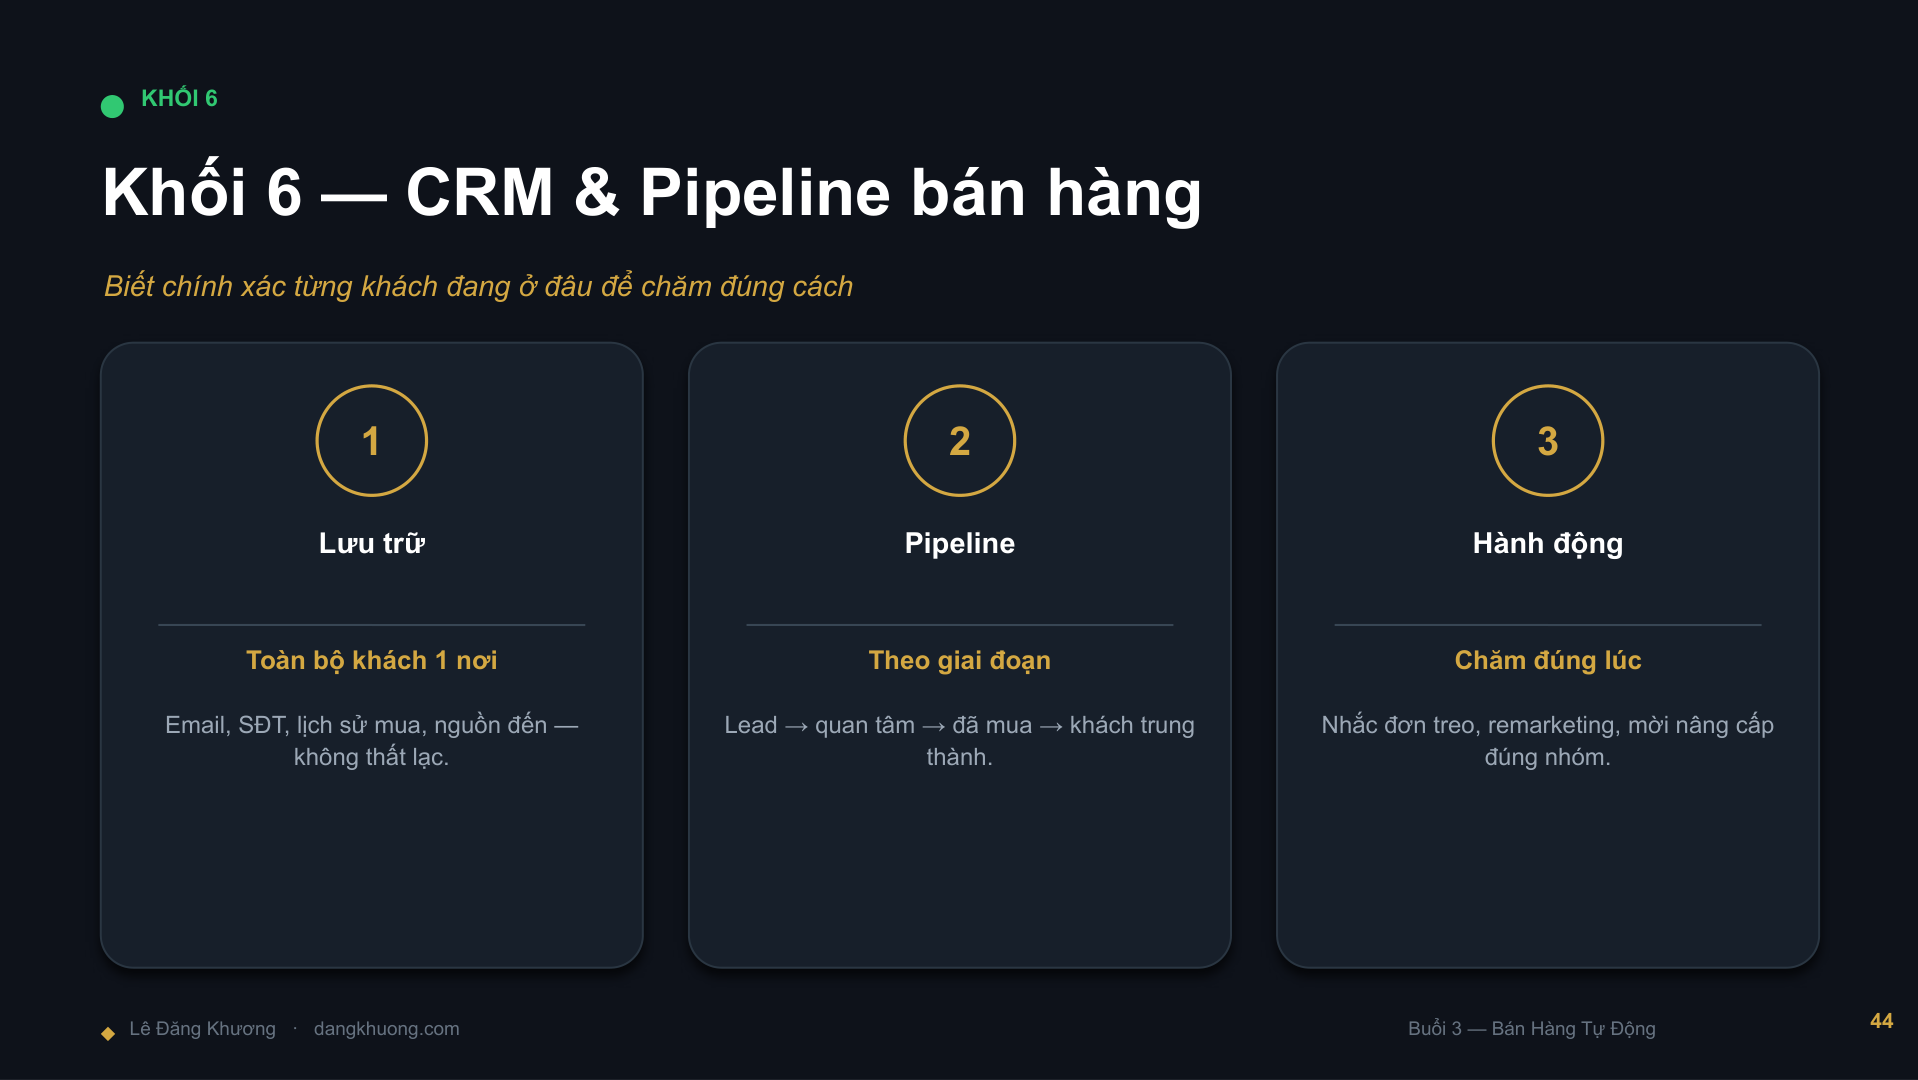1918x1080 pixels.
Task: Click the KHỐI 6 section label
Action: pos(179,98)
